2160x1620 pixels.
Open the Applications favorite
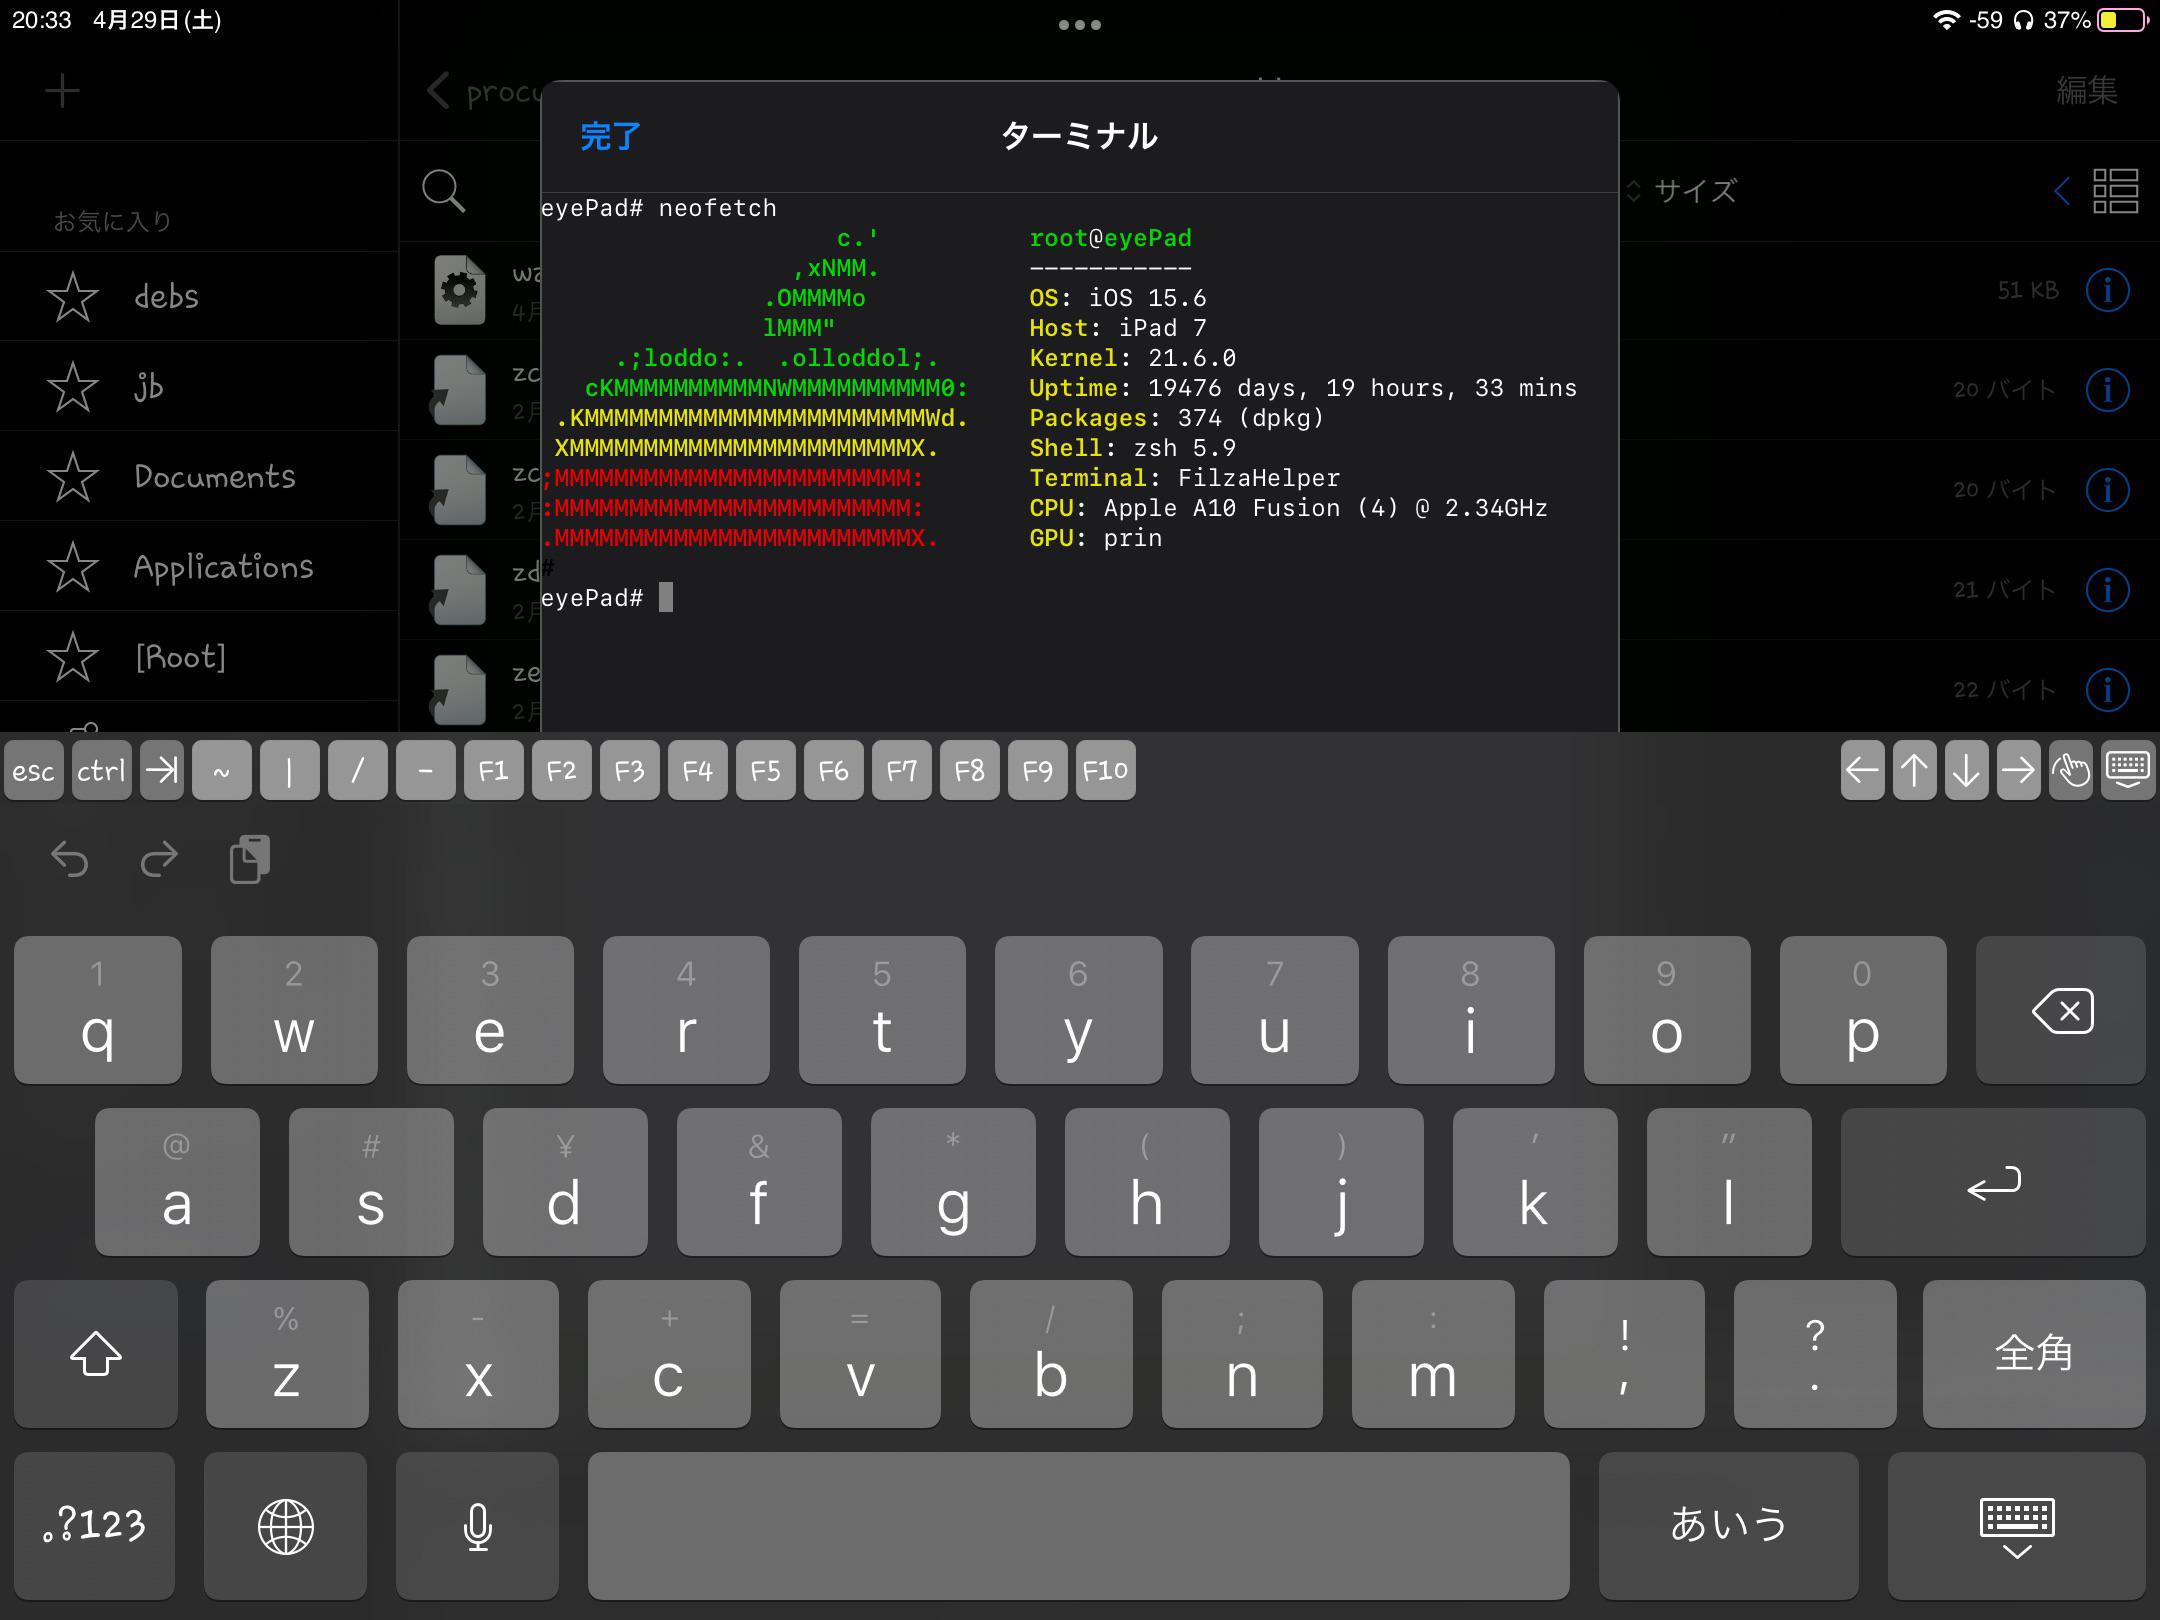222,566
